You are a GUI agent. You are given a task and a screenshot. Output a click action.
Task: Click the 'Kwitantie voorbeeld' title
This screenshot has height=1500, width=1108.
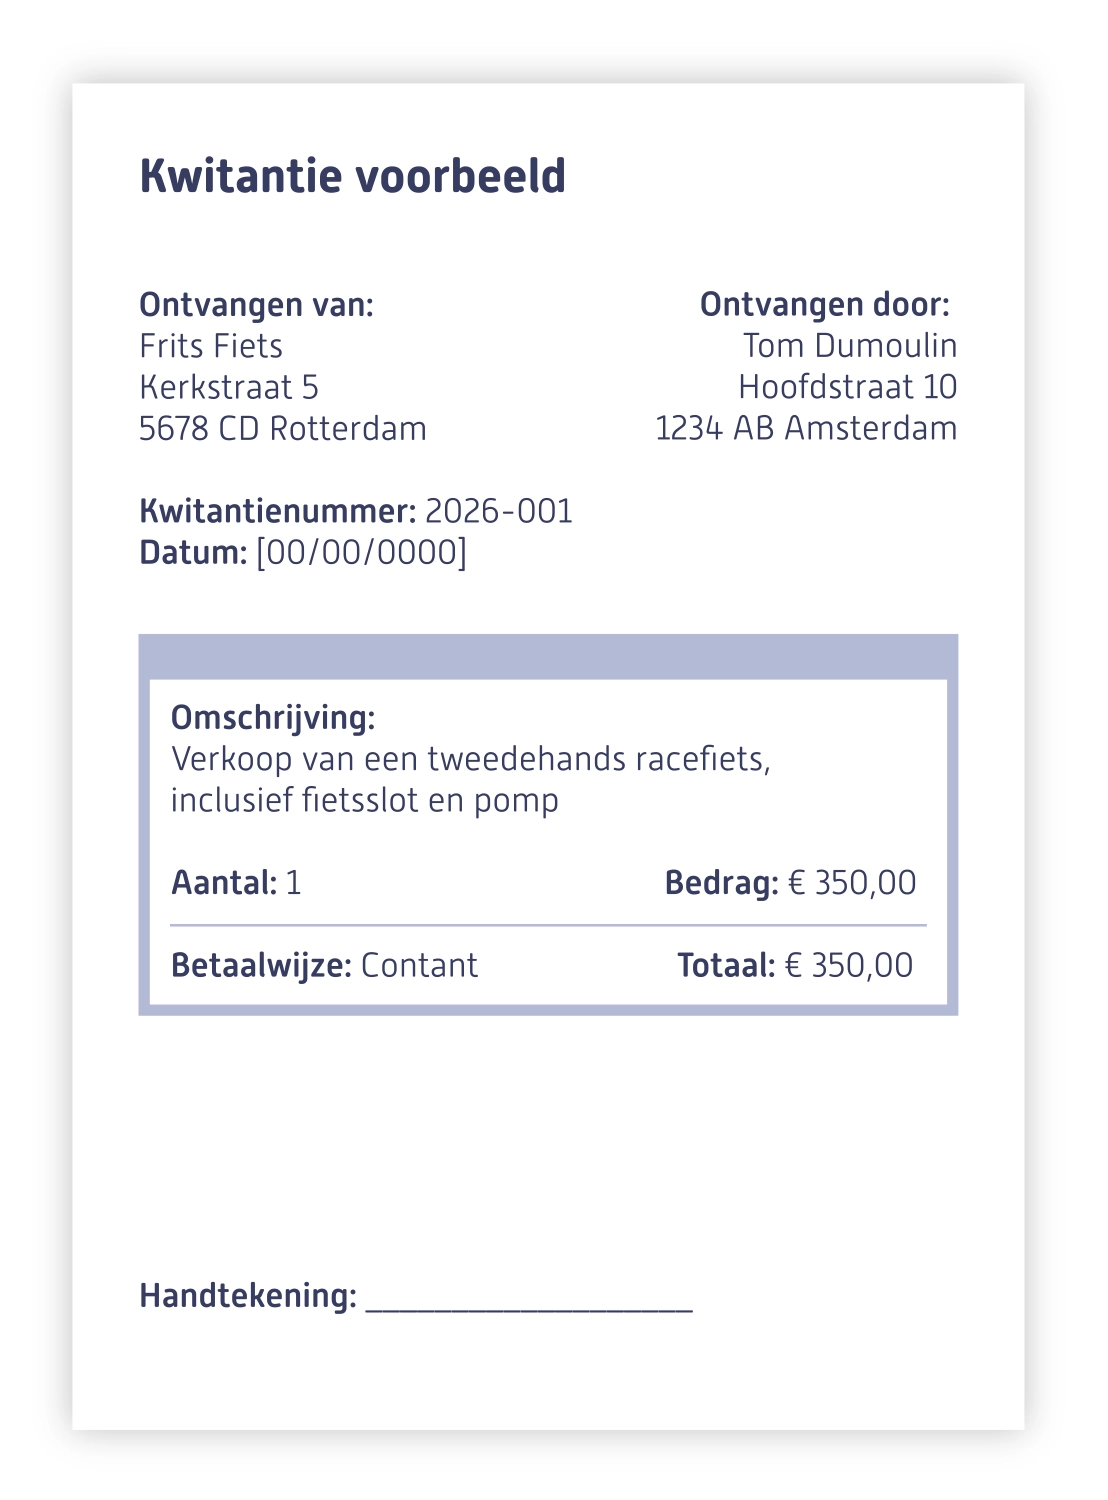click(353, 176)
